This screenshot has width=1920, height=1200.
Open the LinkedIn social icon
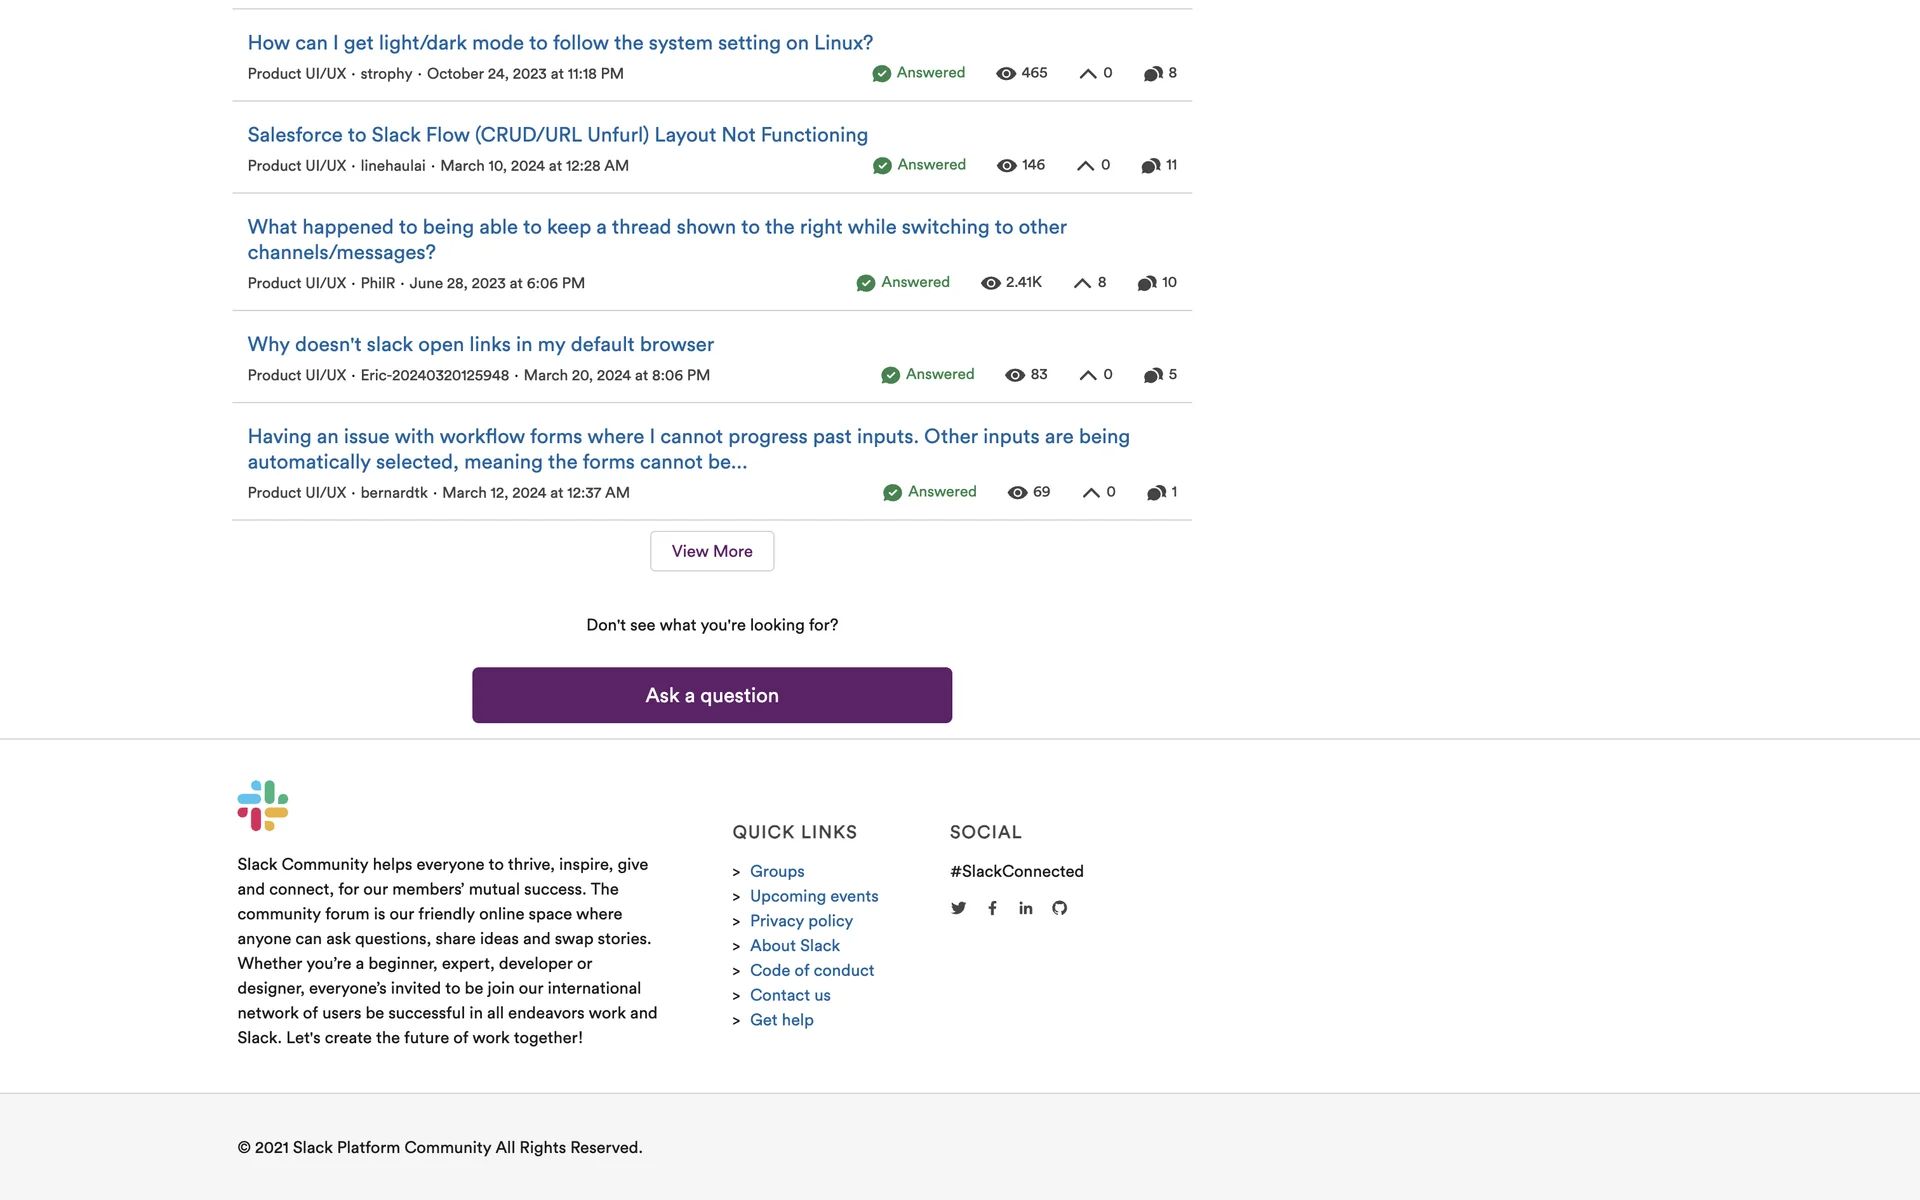(x=1026, y=908)
